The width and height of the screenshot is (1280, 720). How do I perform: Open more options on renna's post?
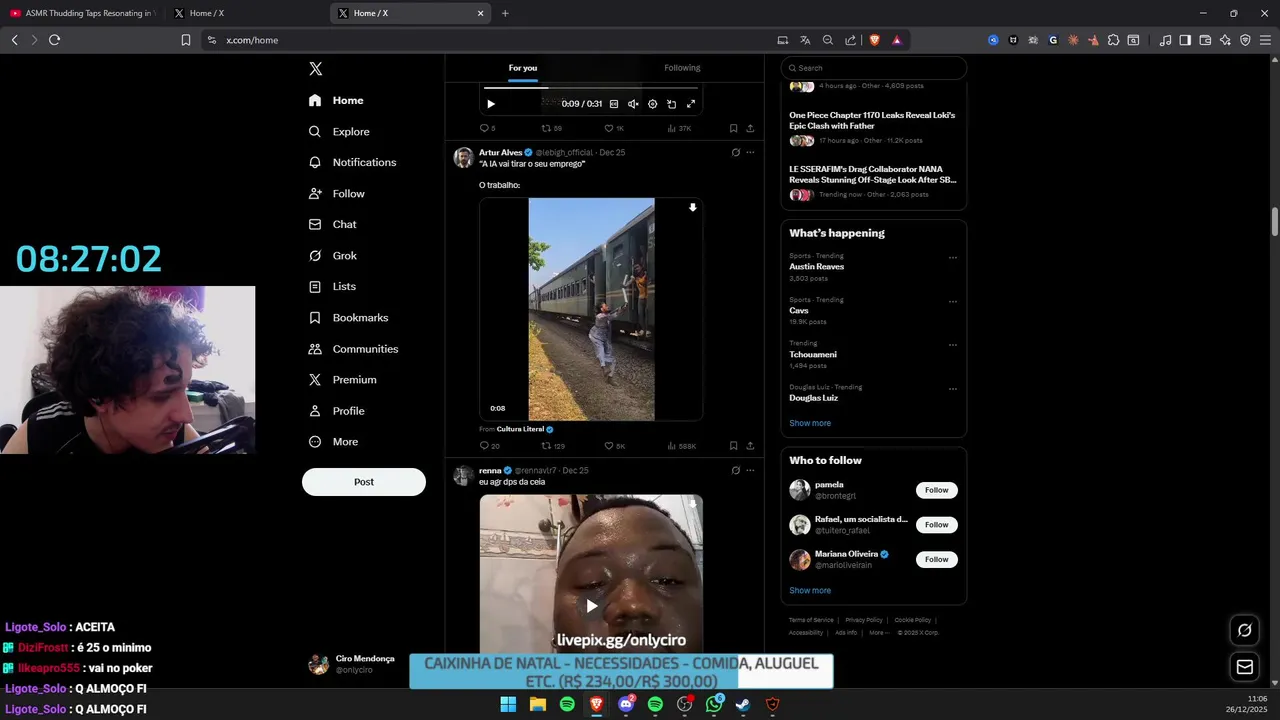750,470
